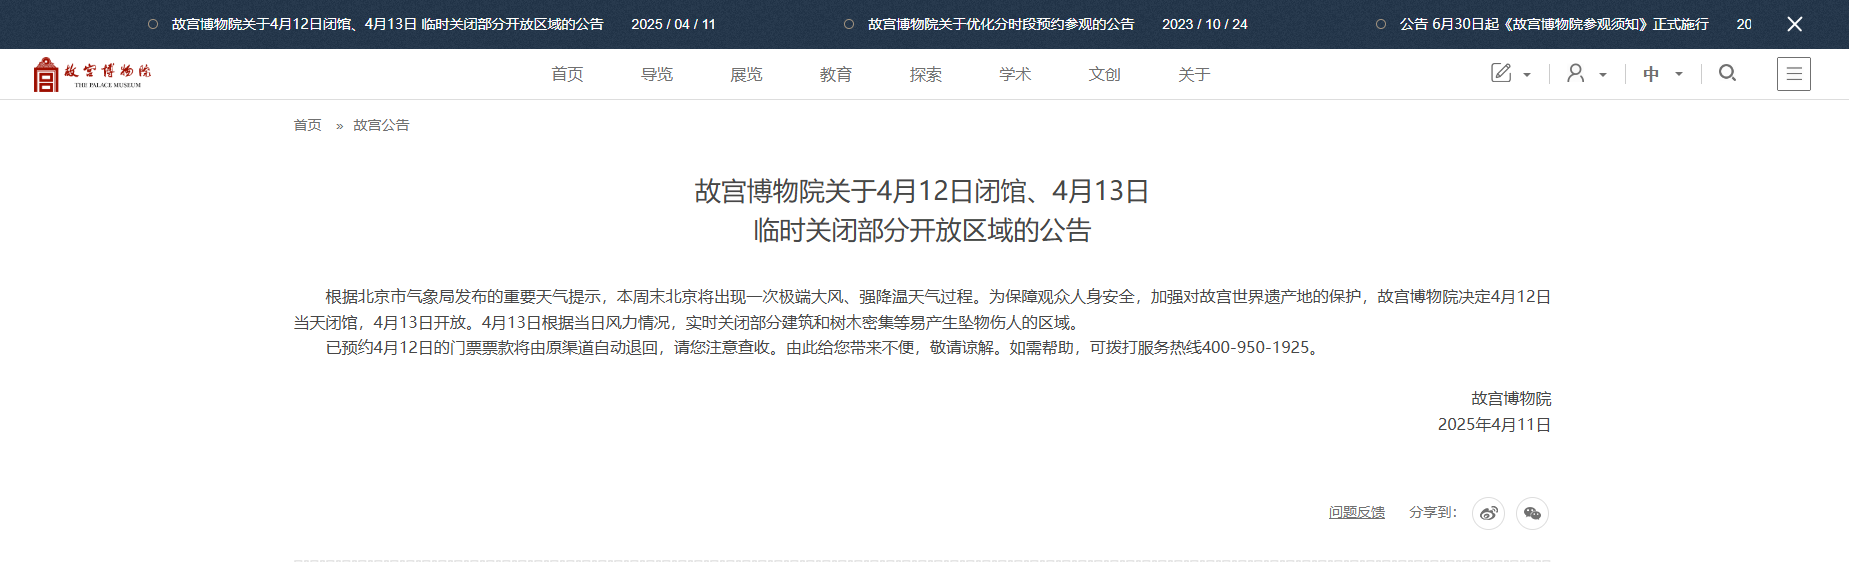Select bullet circle before 优化分时段预约 notice
The width and height of the screenshot is (1849, 562).
coord(849,24)
